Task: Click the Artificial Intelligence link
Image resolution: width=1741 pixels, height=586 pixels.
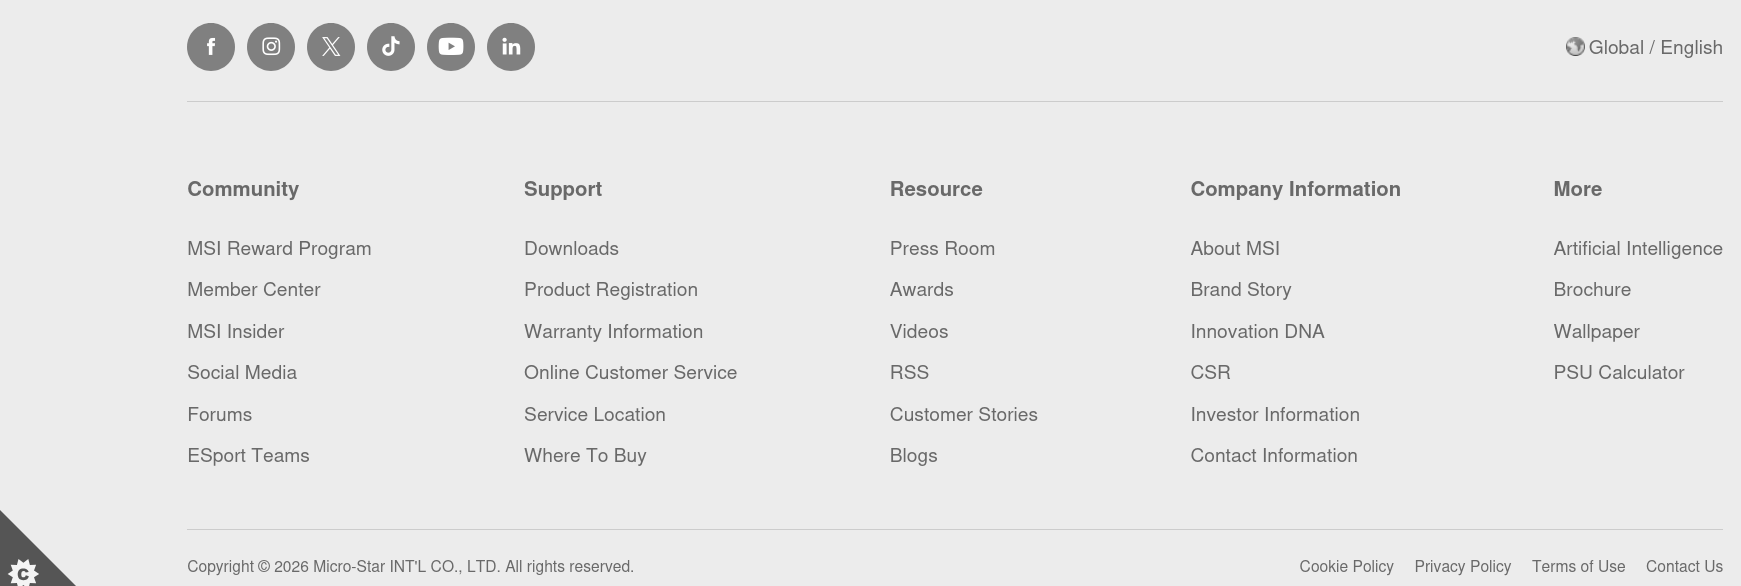Action: click(x=1637, y=249)
